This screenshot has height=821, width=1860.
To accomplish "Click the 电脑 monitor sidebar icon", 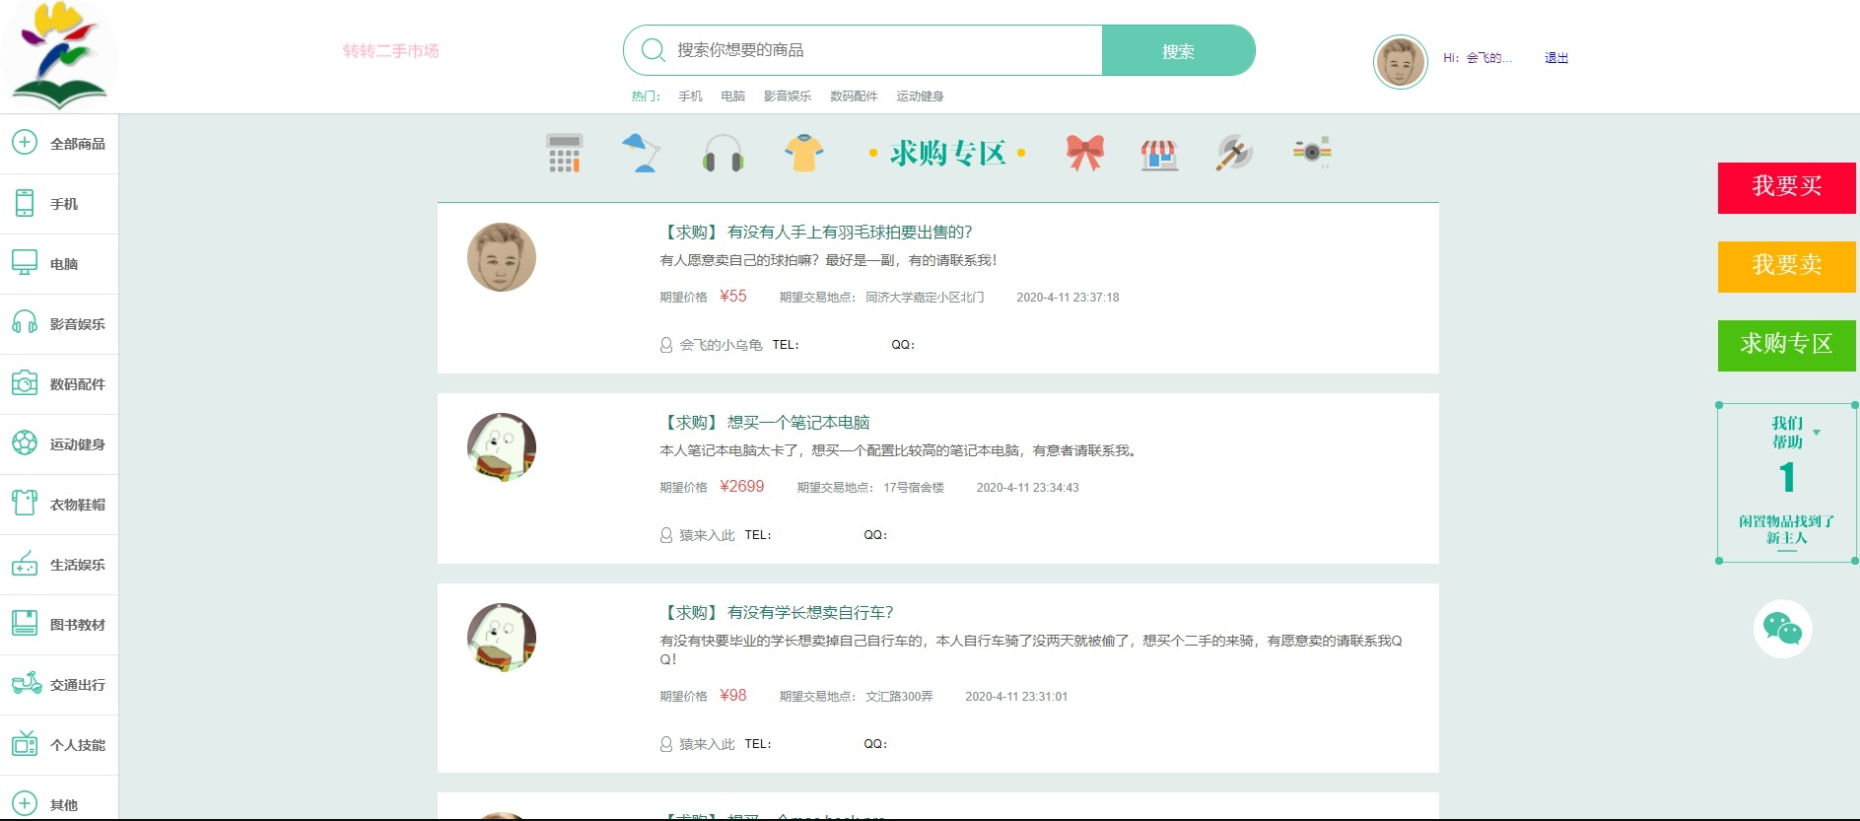I will [x=25, y=263].
